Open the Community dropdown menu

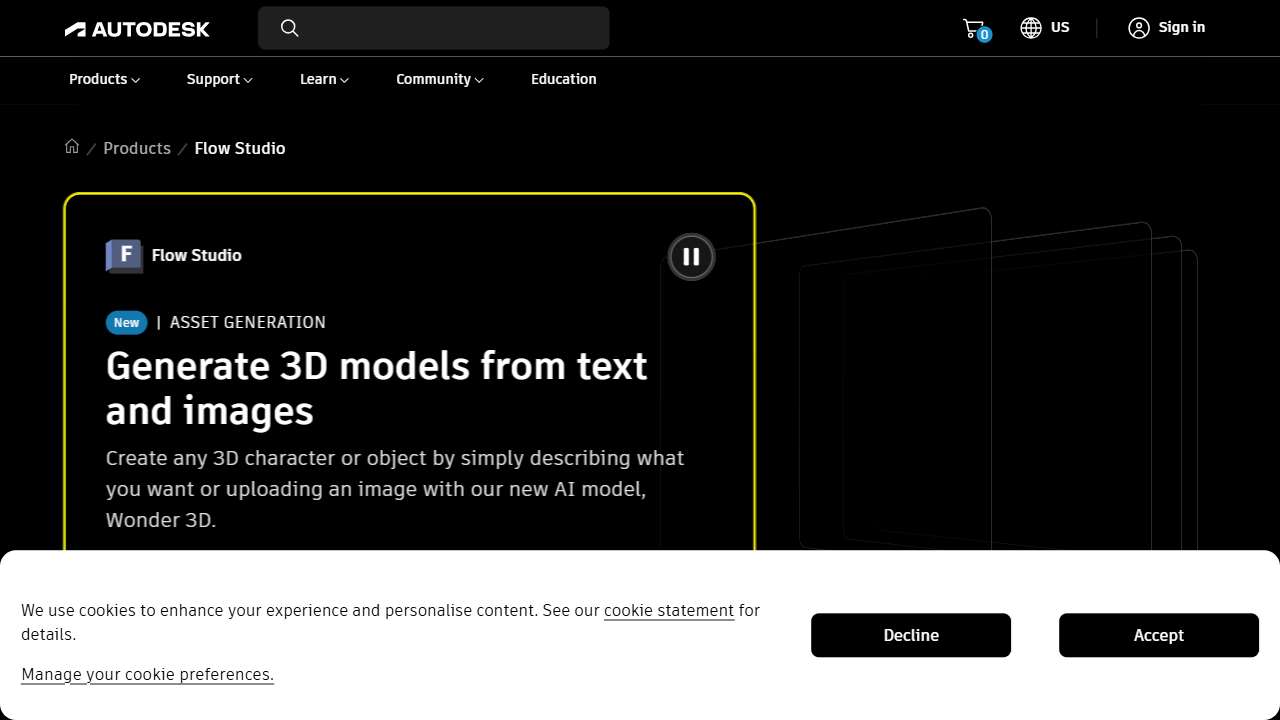(x=439, y=79)
